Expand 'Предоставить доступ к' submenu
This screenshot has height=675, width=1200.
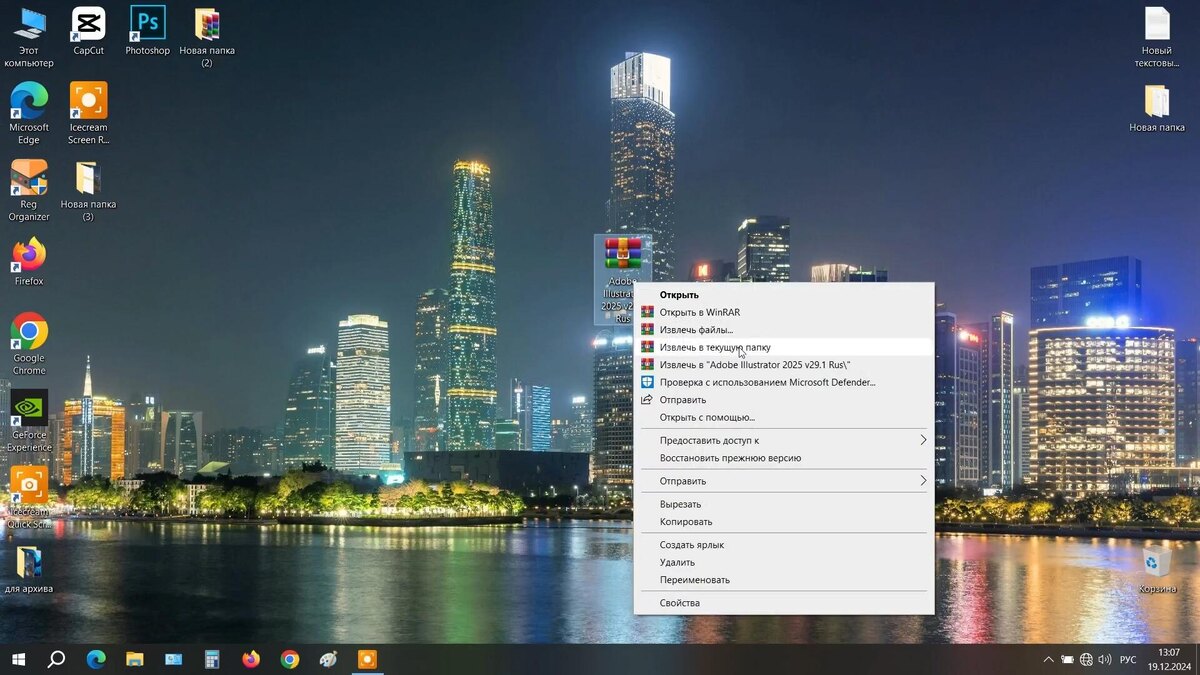784,440
